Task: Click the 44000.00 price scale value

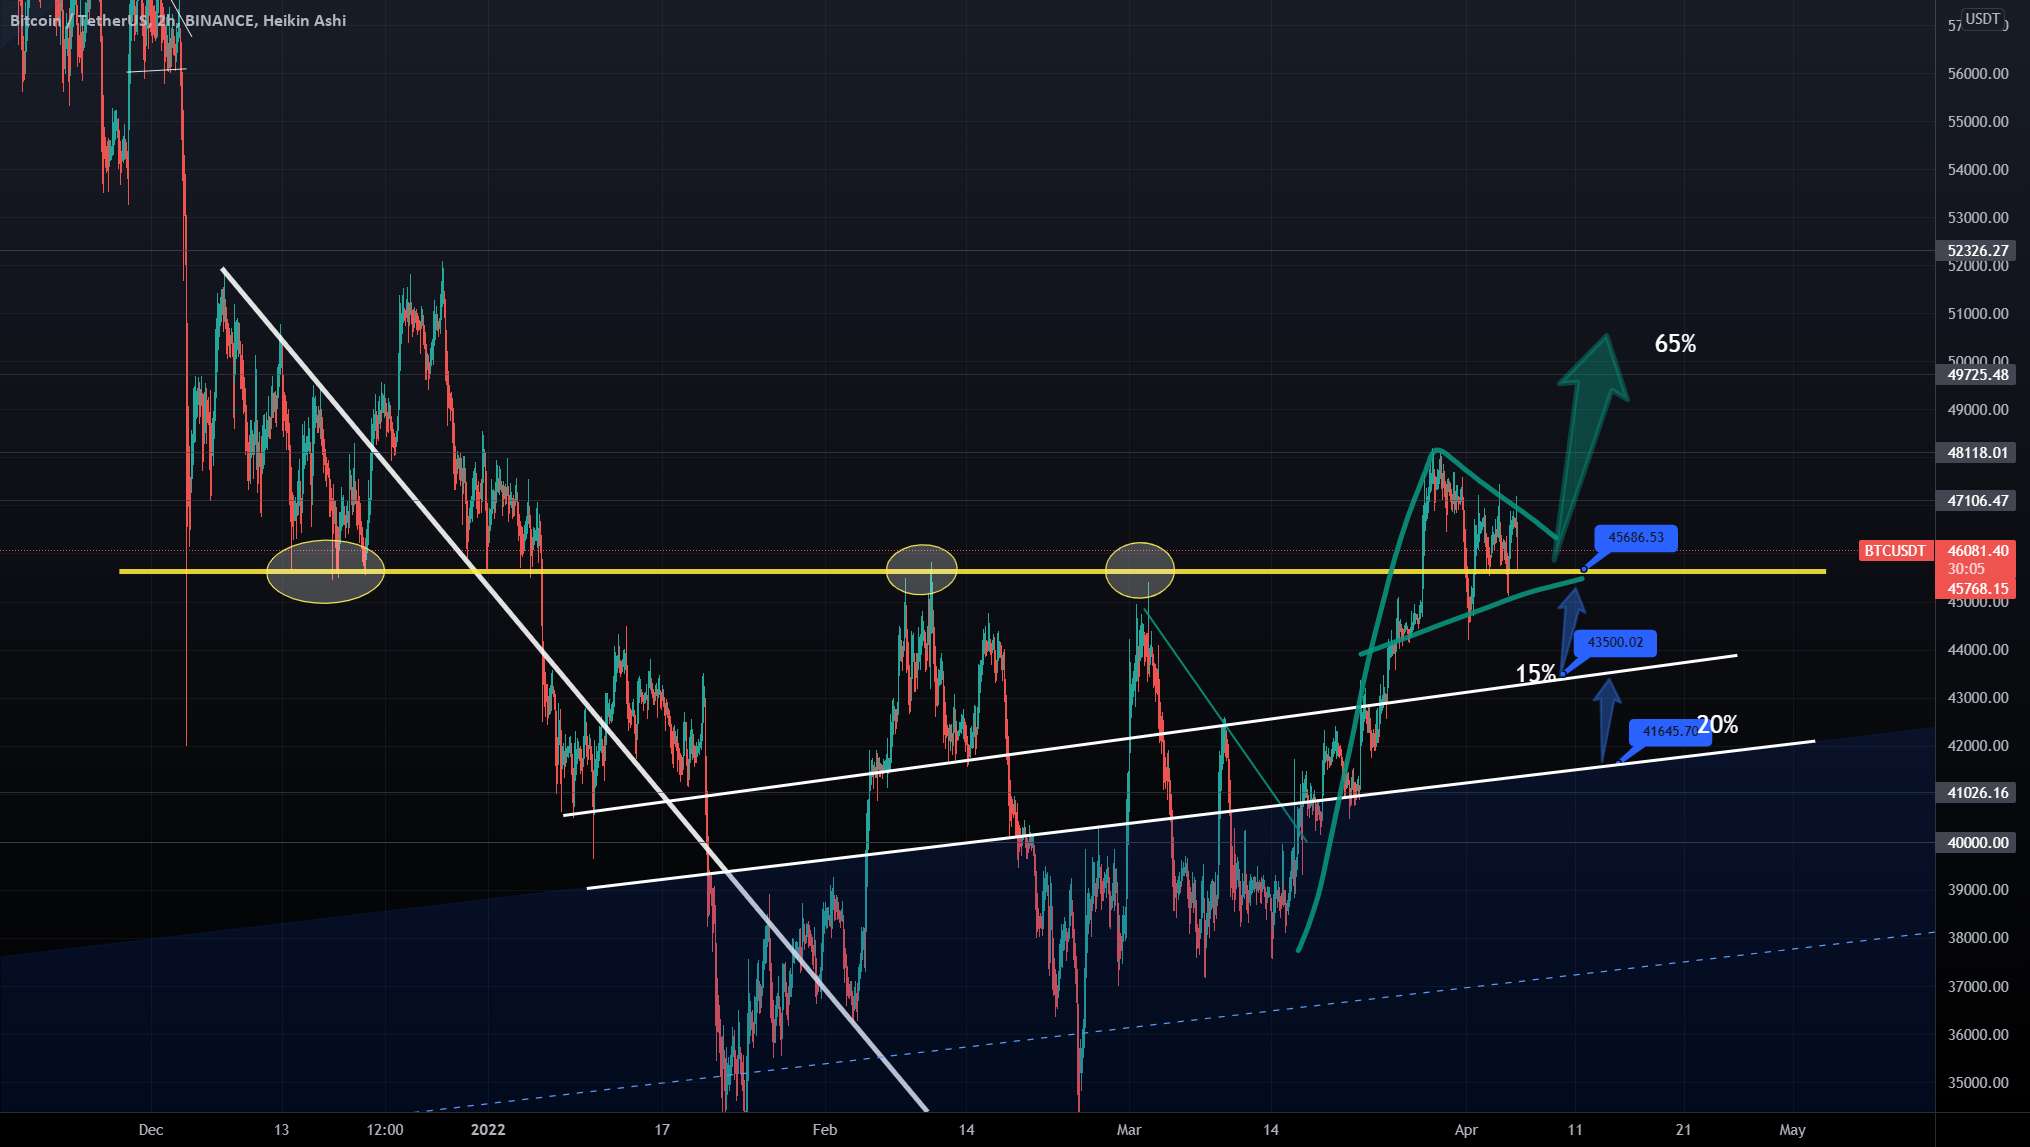Action: [x=1978, y=650]
